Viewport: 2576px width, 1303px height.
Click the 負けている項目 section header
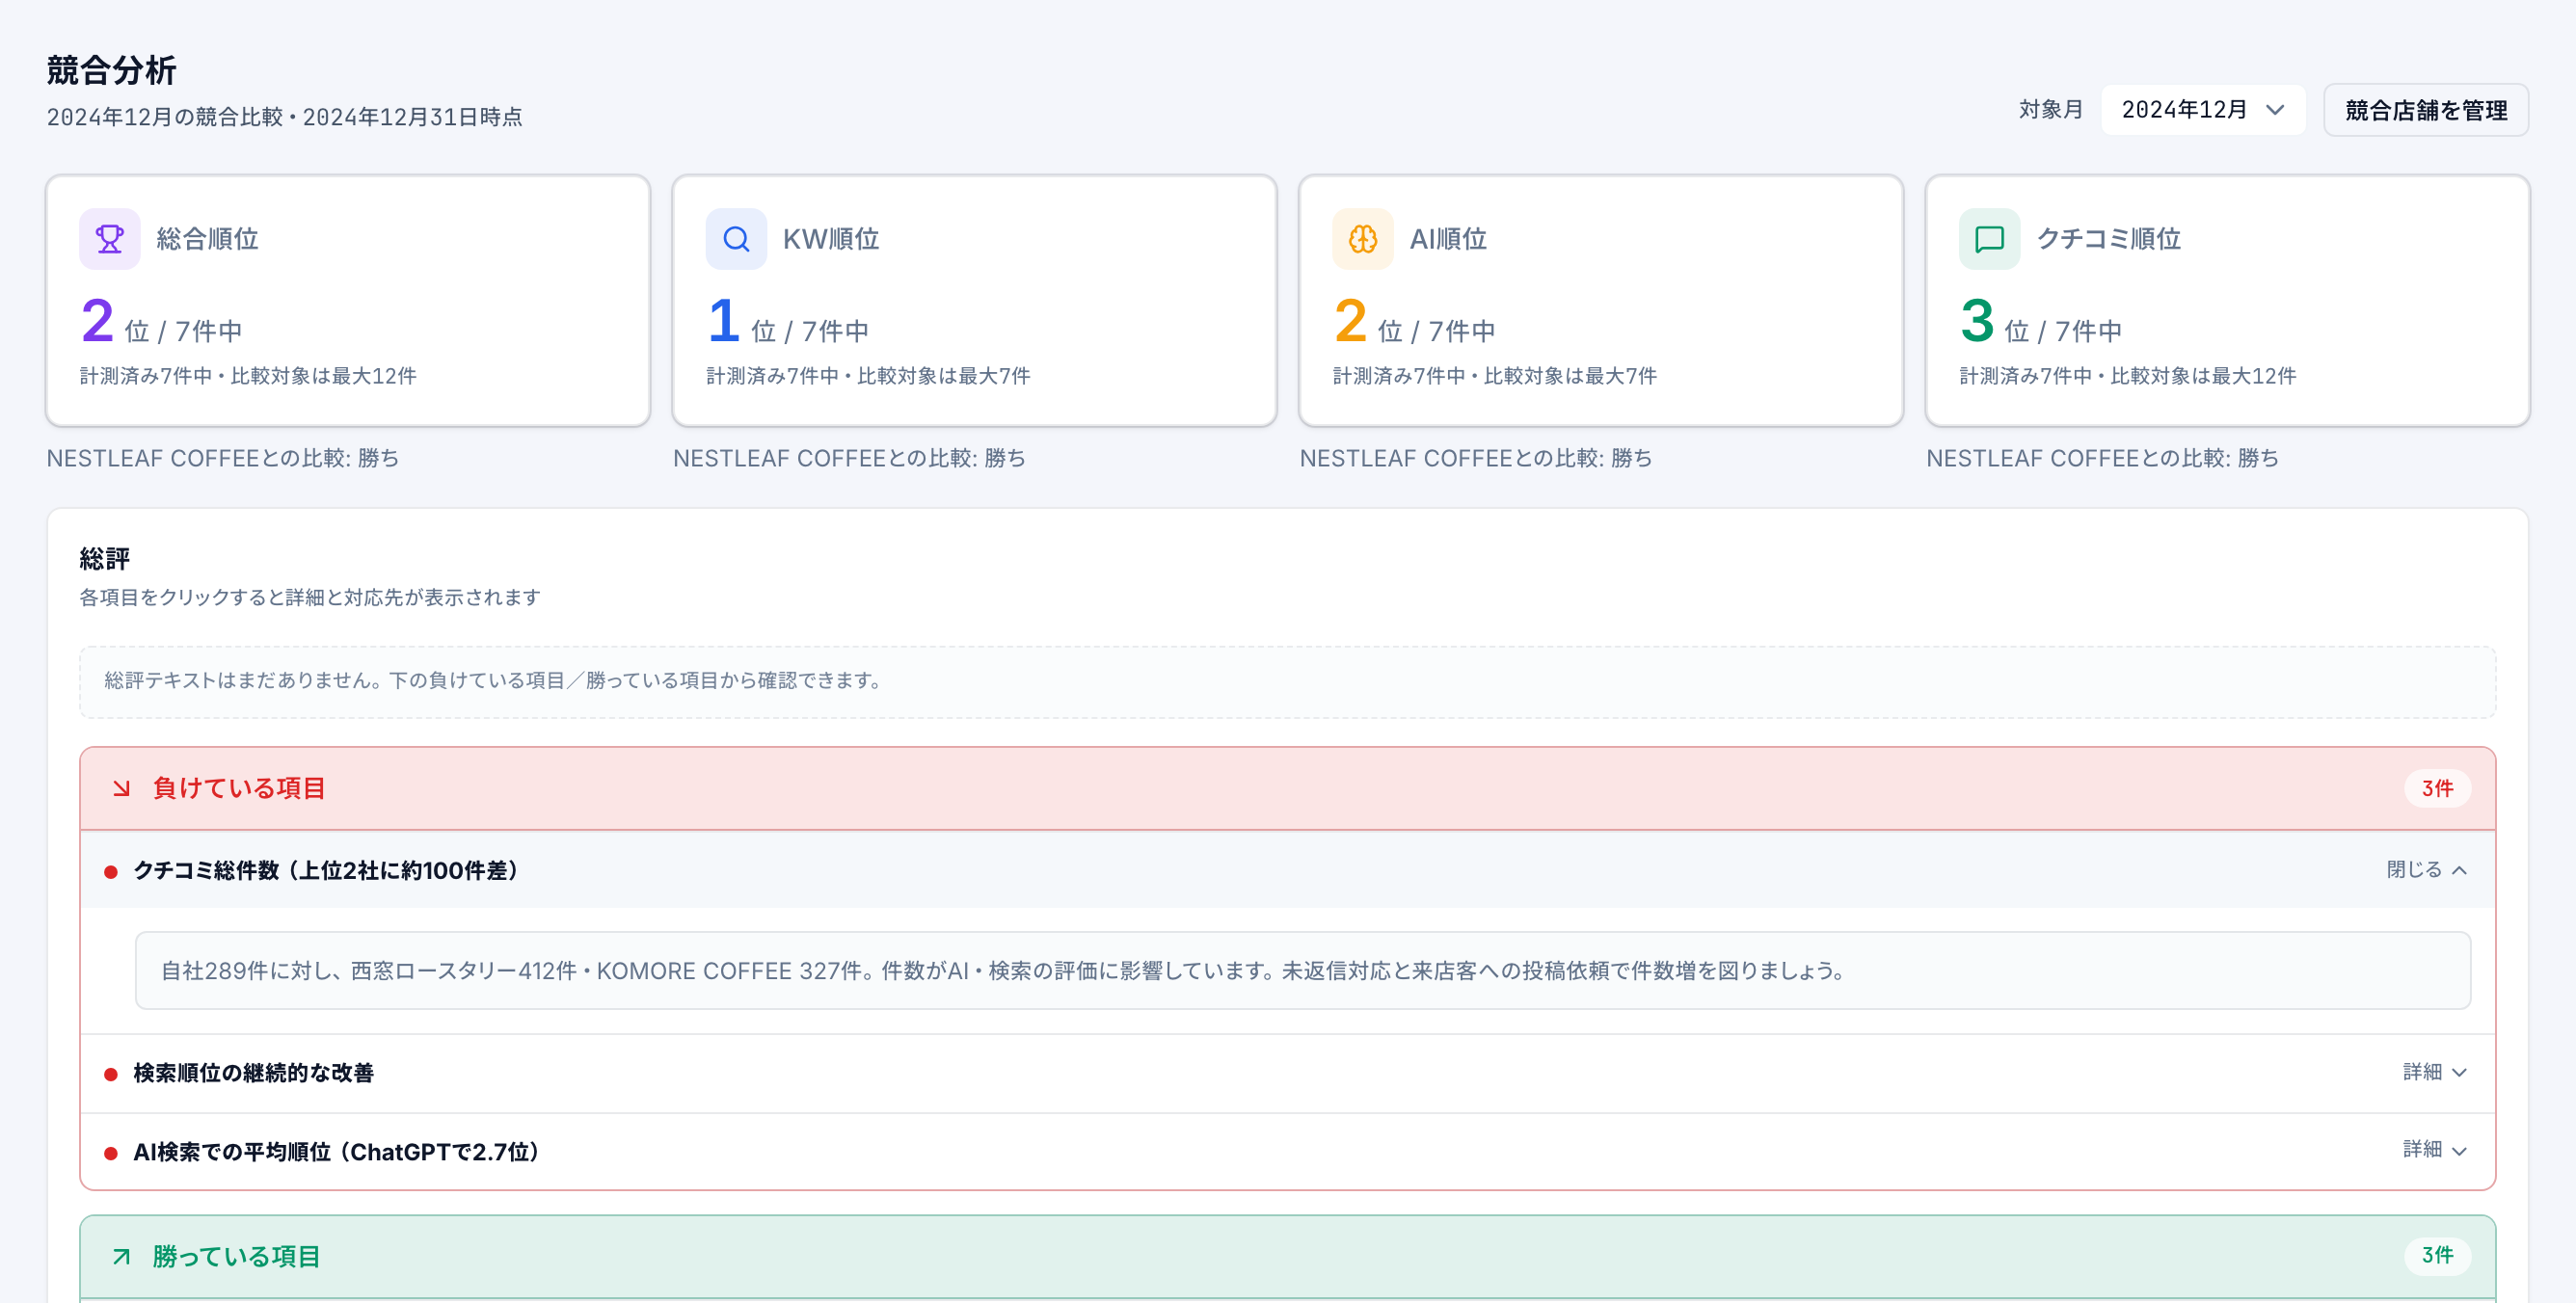point(1288,789)
